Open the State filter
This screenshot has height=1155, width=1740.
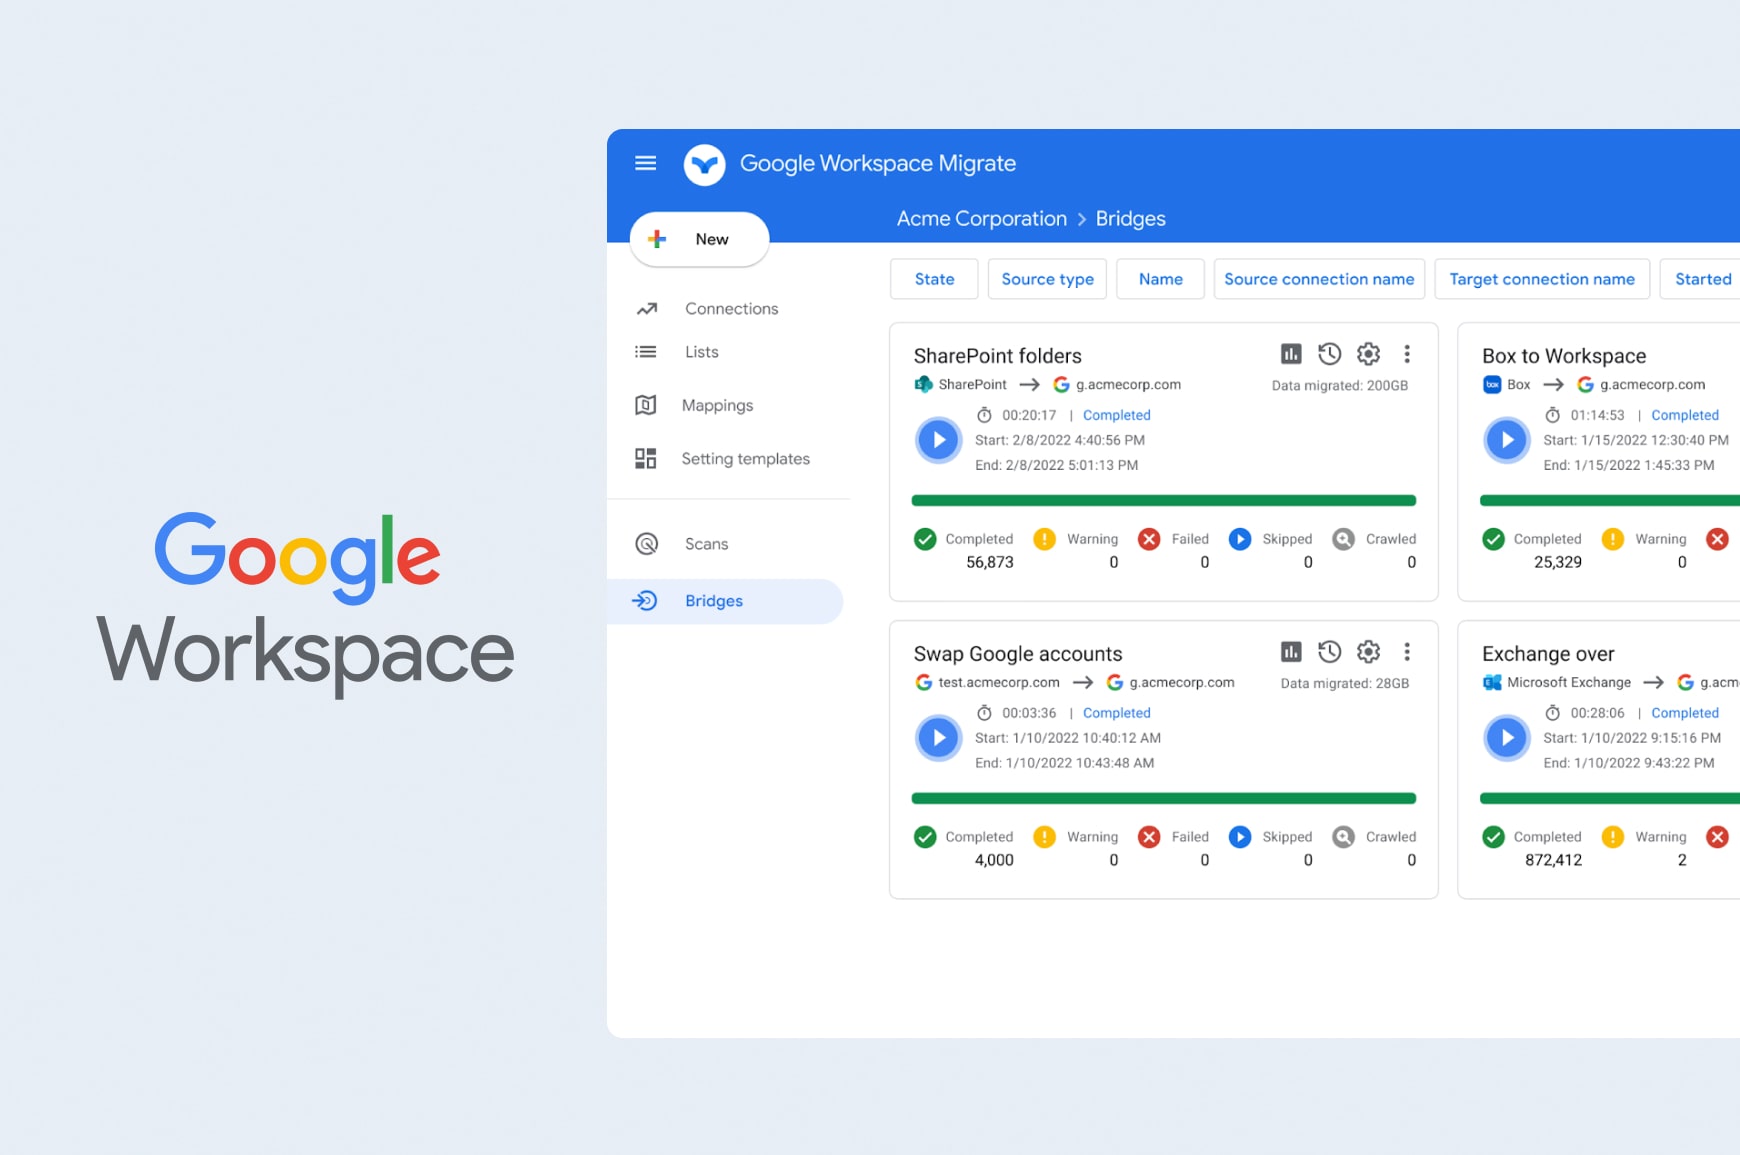tap(933, 278)
